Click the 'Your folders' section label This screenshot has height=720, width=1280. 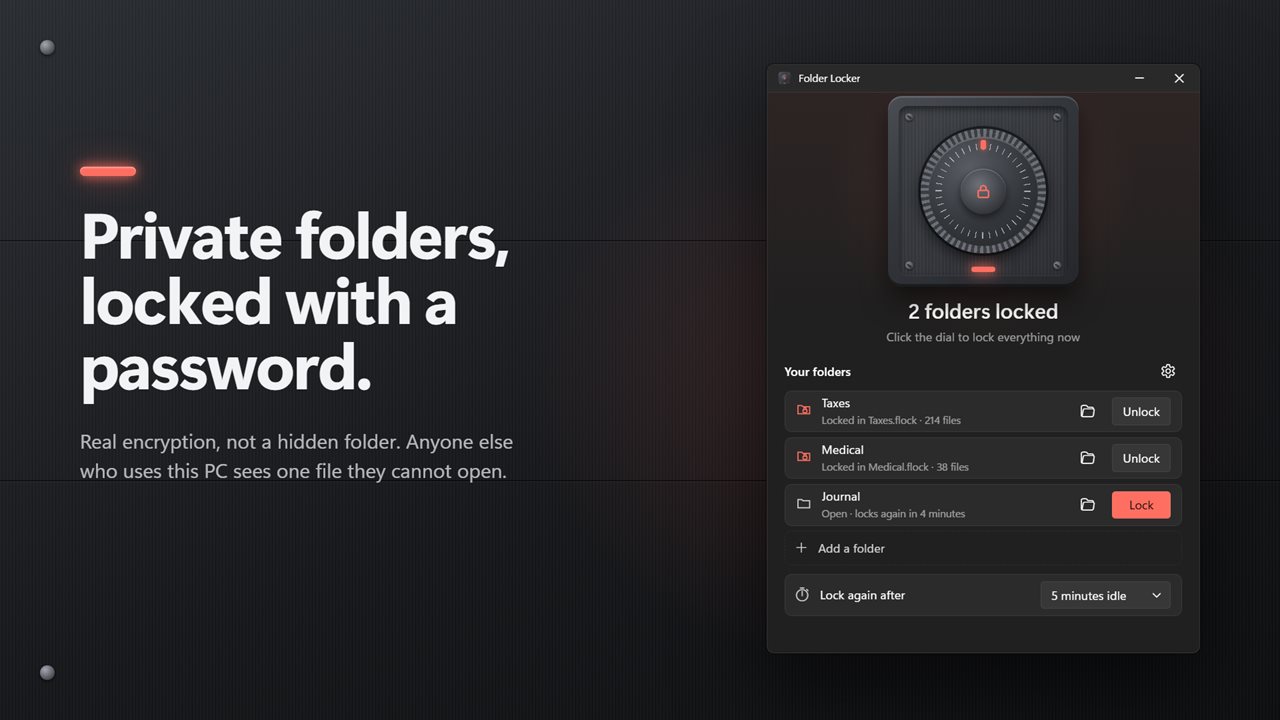817,372
